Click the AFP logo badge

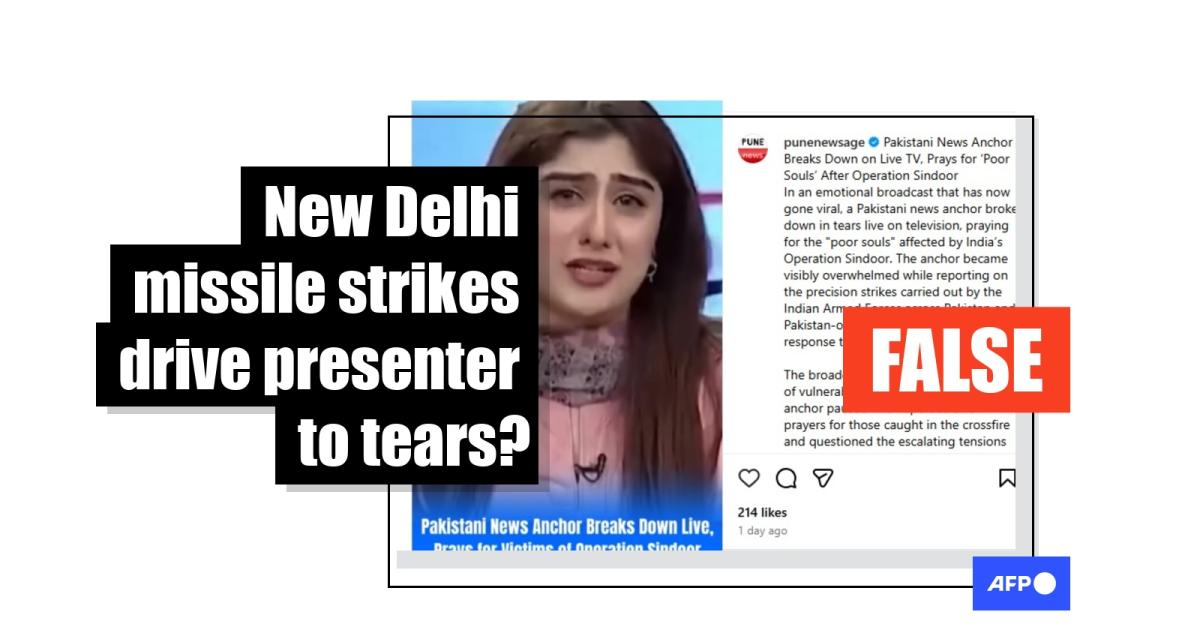click(x=1021, y=583)
